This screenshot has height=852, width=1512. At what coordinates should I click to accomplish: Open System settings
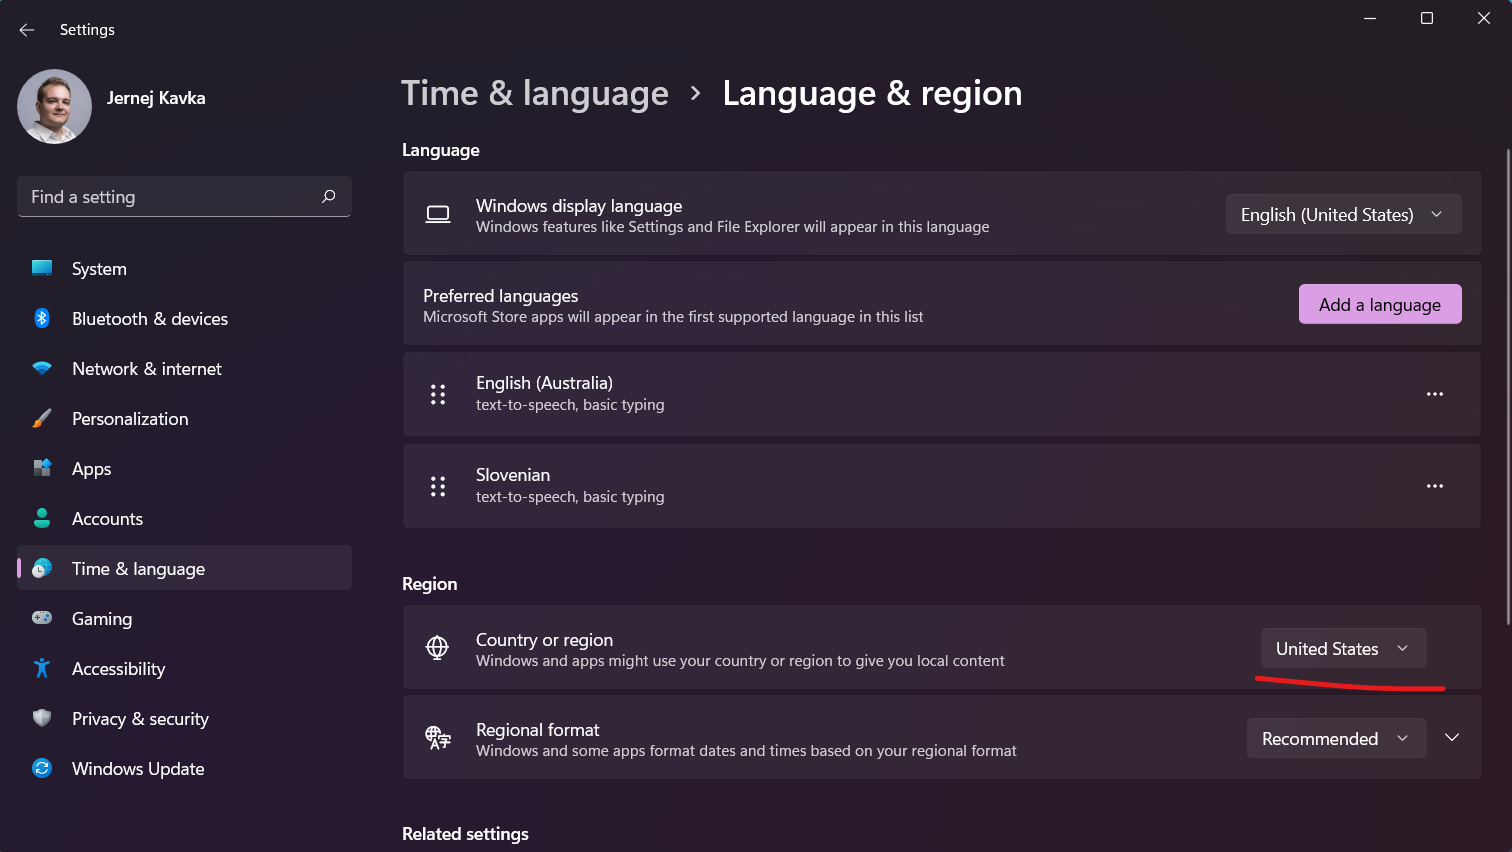click(184, 268)
